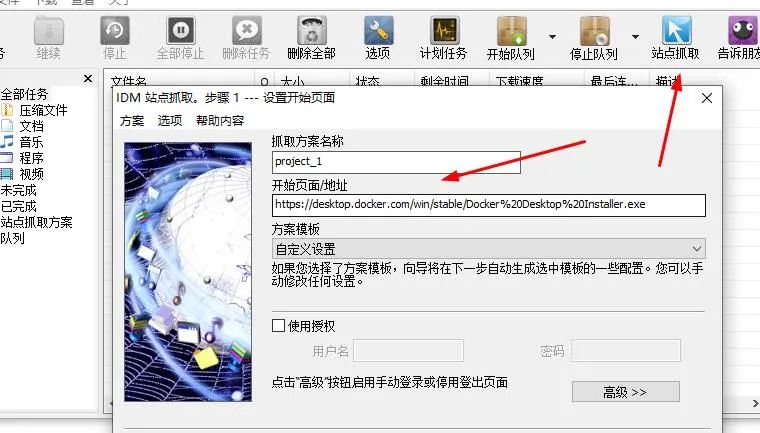Open the 方案 menu in the grabber dialog
Screen dimensions: 760x433
(132, 120)
